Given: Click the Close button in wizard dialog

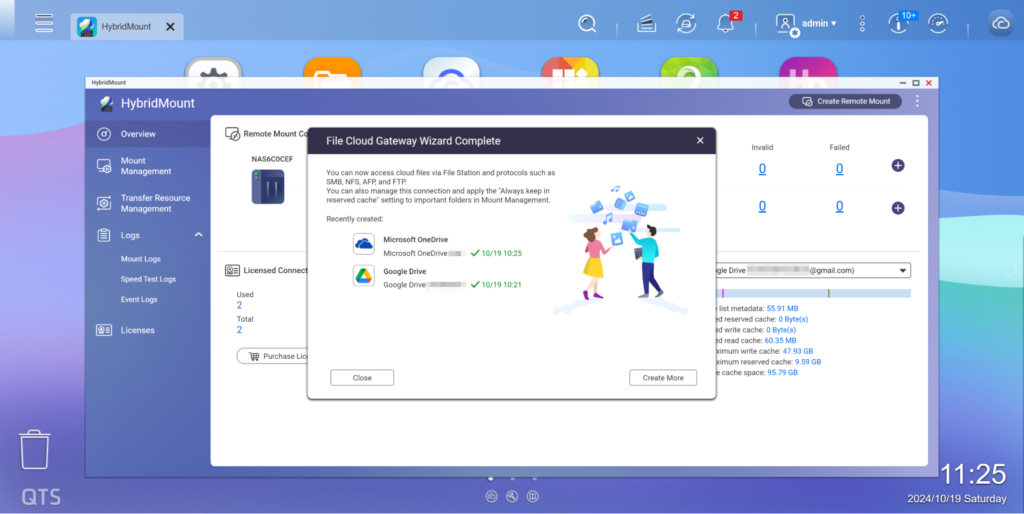Looking at the screenshot, I should click(x=362, y=378).
